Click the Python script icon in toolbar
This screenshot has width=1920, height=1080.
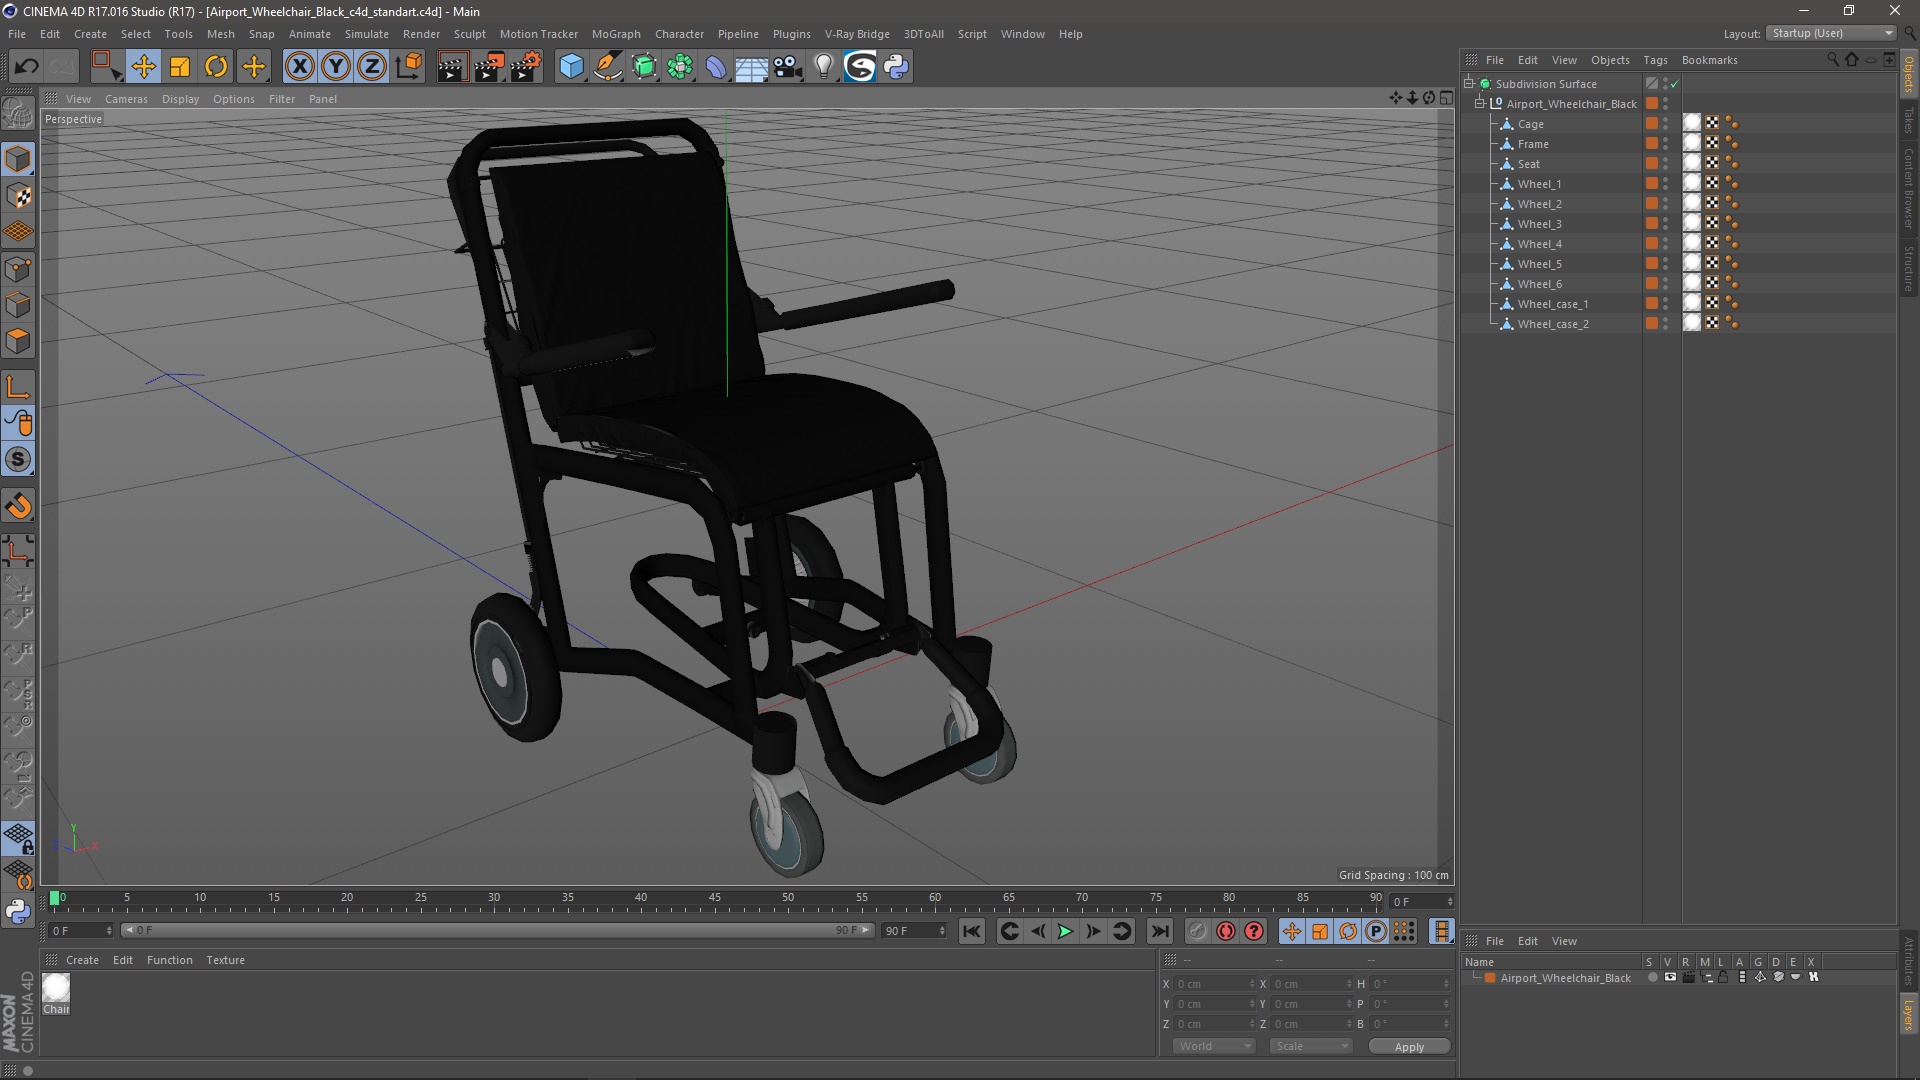tap(896, 67)
